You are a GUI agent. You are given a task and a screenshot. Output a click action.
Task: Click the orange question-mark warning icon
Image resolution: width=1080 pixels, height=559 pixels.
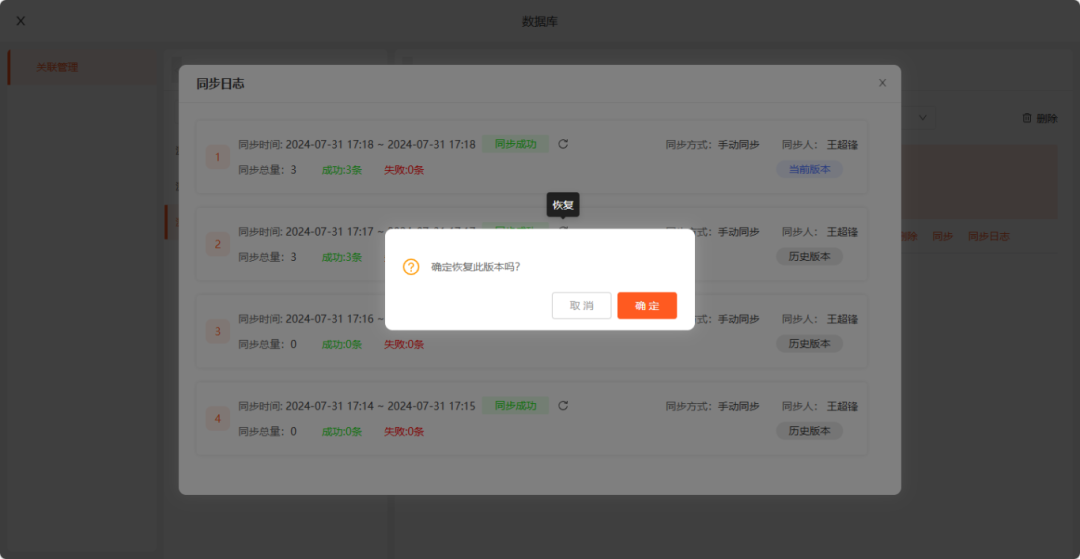411,267
